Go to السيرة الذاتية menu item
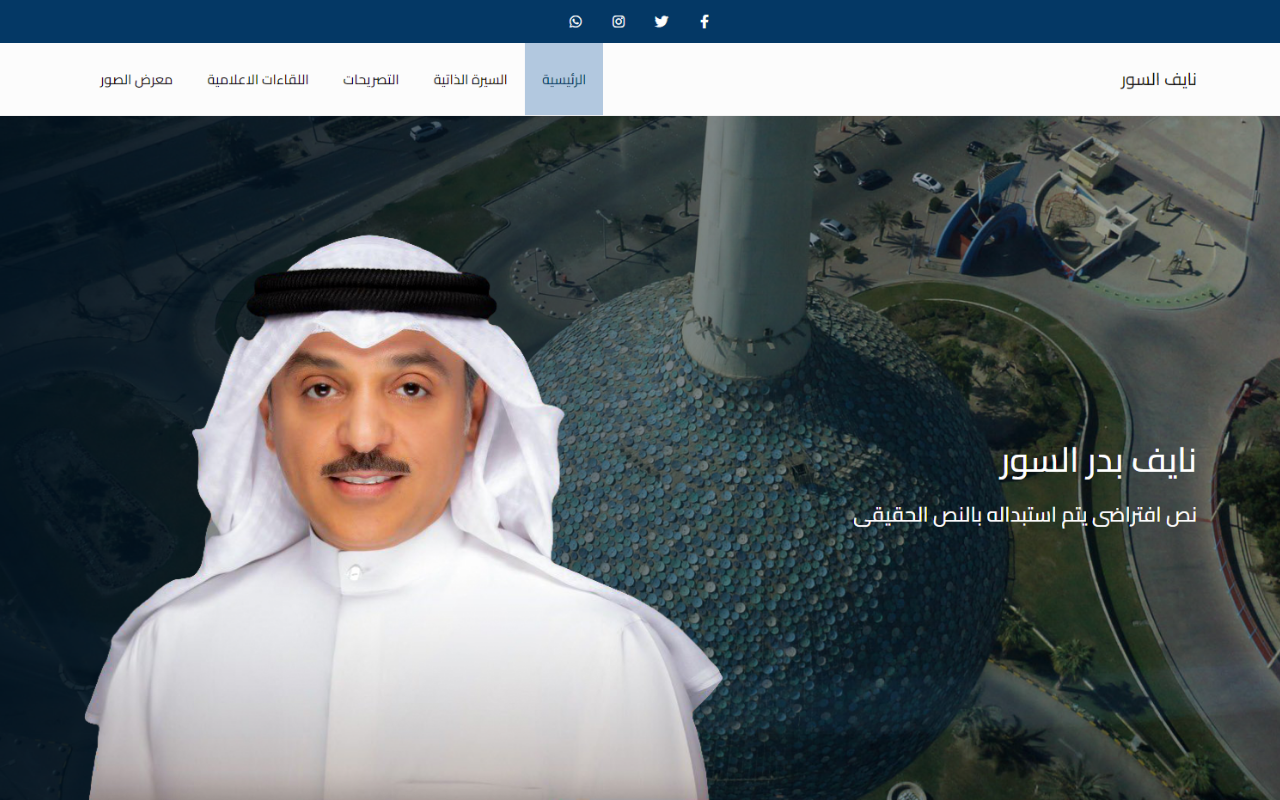1280x800 pixels. [x=470, y=79]
